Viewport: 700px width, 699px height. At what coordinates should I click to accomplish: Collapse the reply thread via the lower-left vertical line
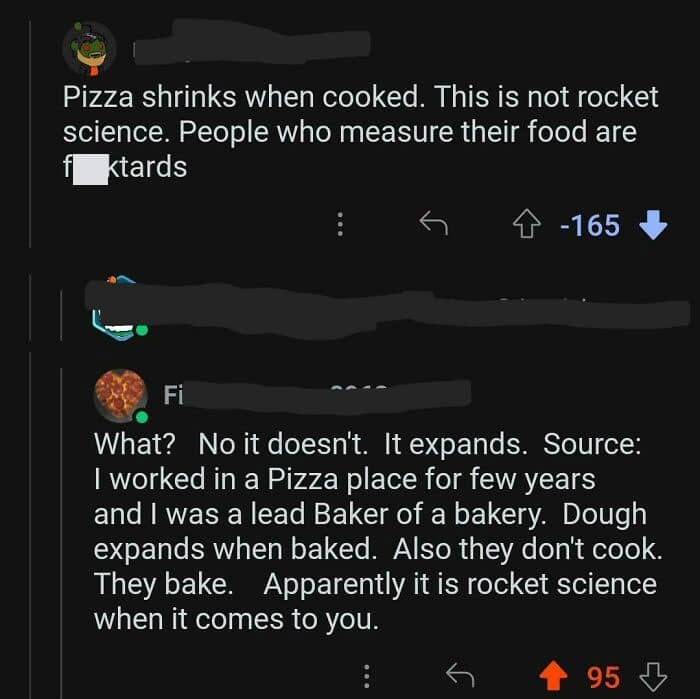pos(30,500)
